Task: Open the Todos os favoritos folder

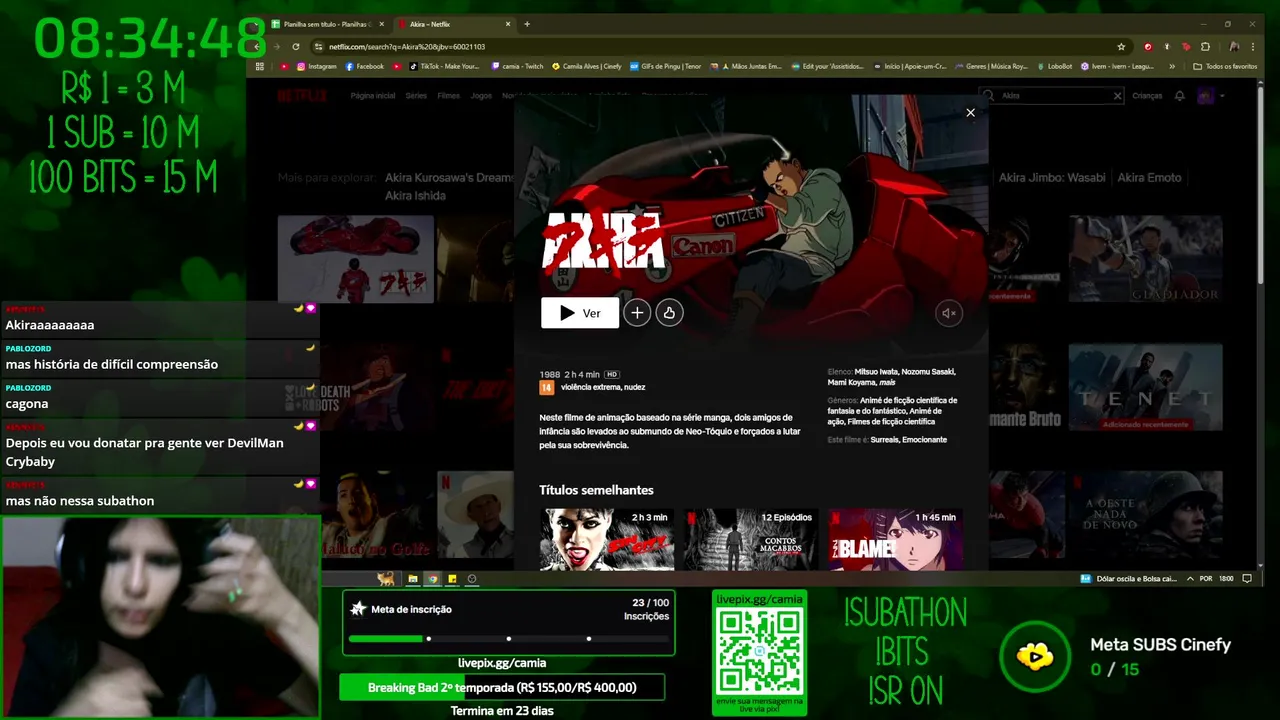Action: (x=1225, y=66)
